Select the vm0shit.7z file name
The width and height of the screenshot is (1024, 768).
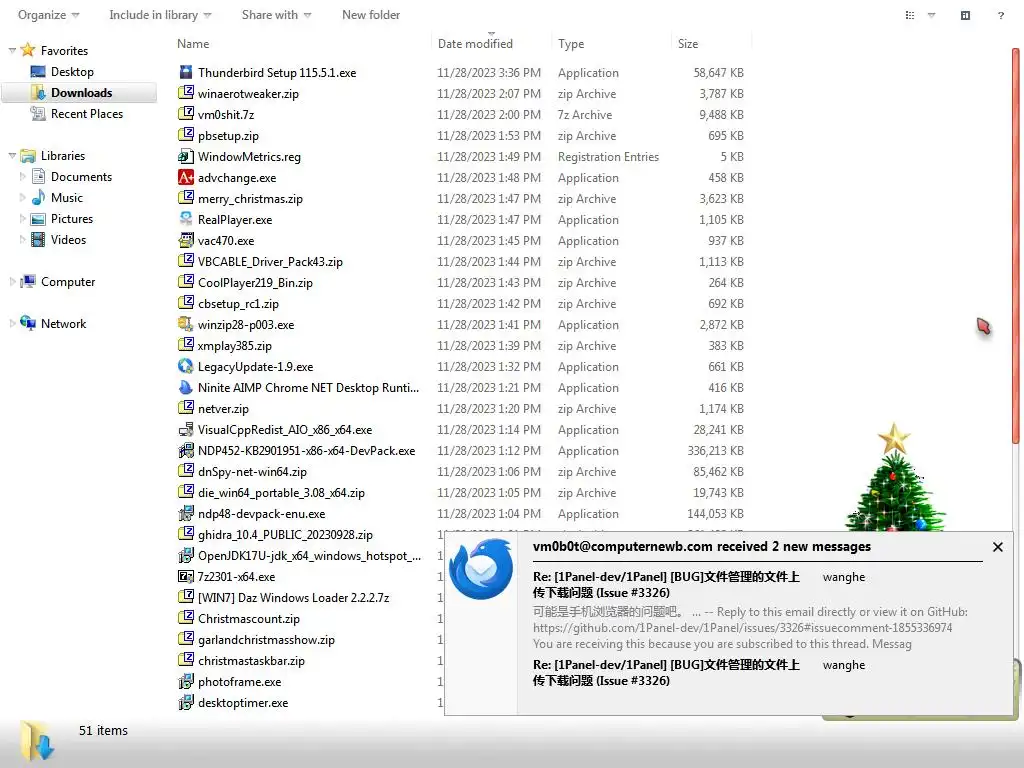pos(226,114)
